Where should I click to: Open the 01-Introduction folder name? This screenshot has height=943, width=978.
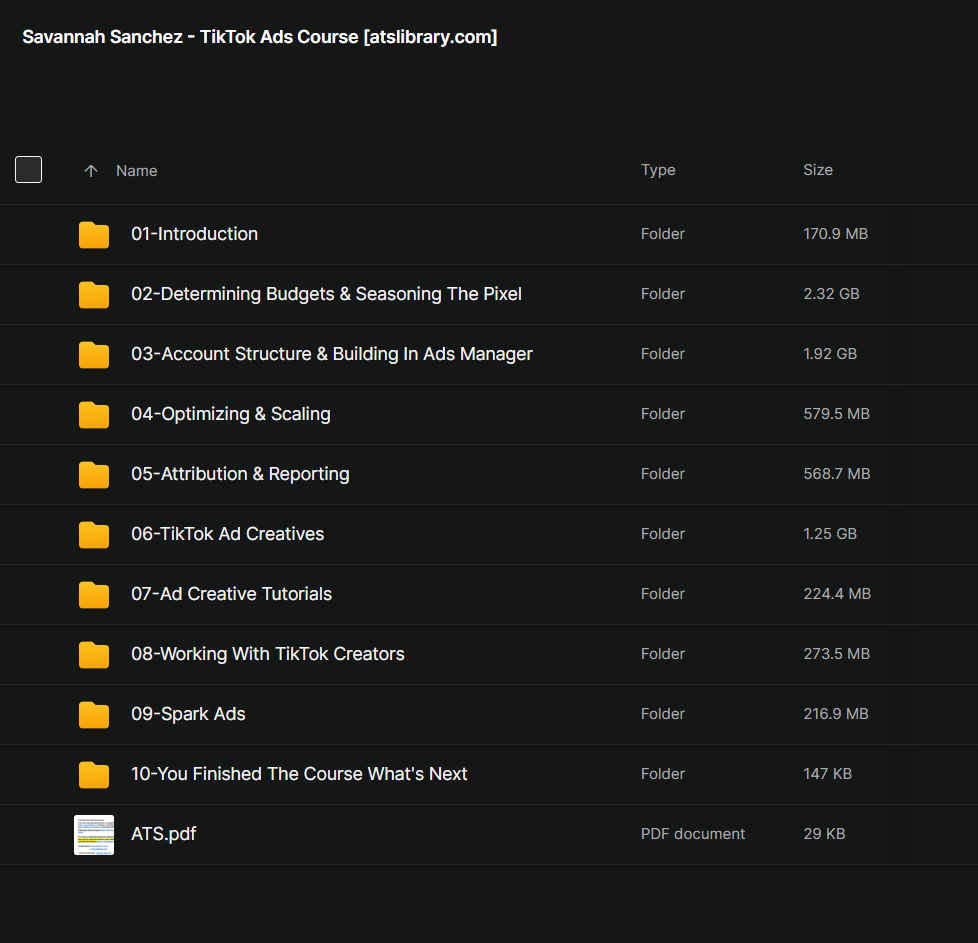(194, 234)
